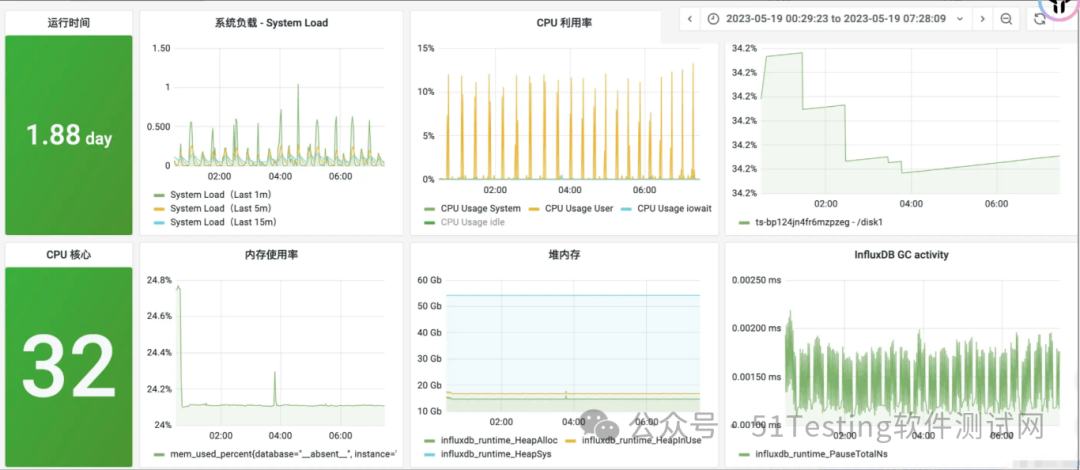Screen dimensions: 1080x470
Task: Click the 0.00200 ms axis label
Action: click(x=756, y=329)
